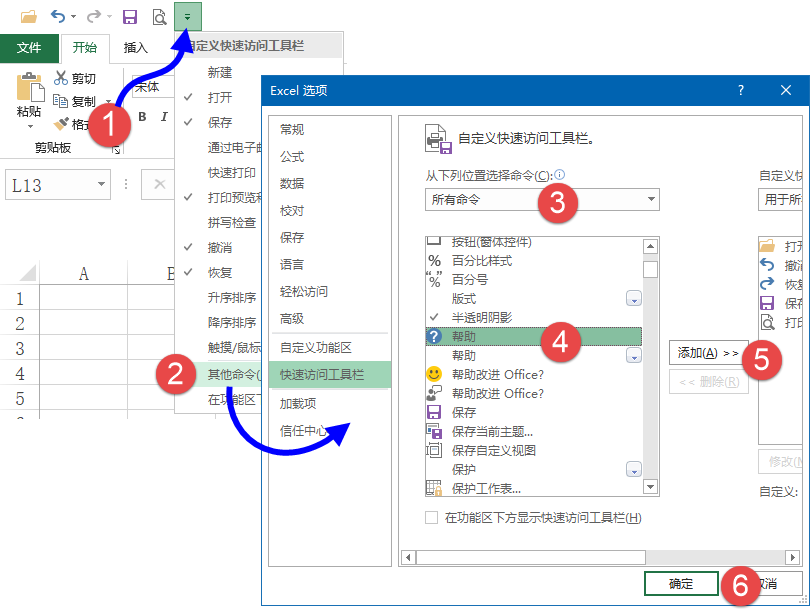Click the Paste clipboard icon
Screen dimensions: 812x612
(x=30, y=86)
